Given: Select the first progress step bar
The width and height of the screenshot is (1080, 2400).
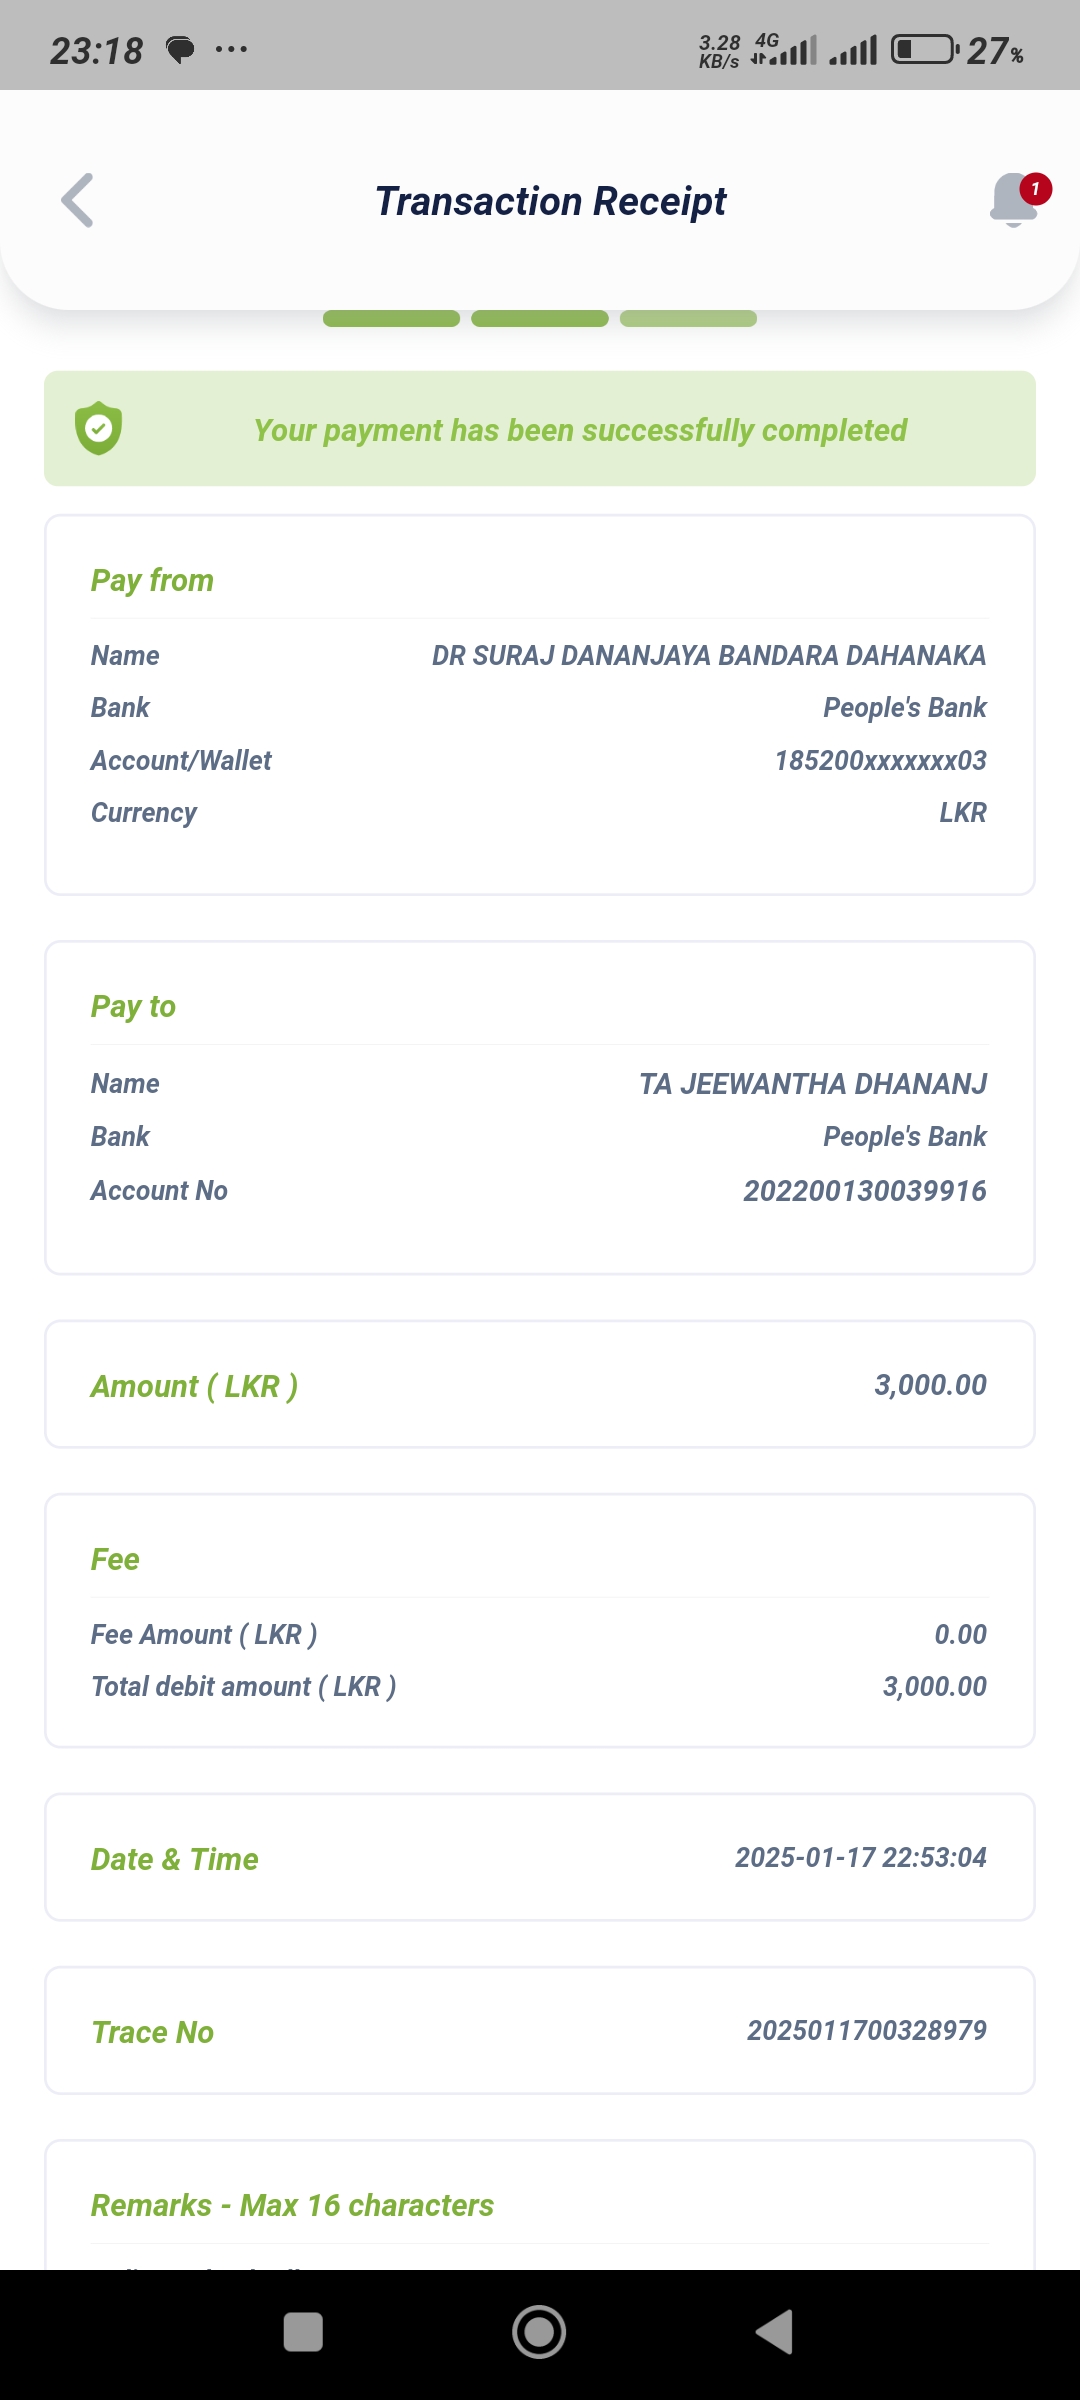Looking at the screenshot, I should click(x=391, y=319).
